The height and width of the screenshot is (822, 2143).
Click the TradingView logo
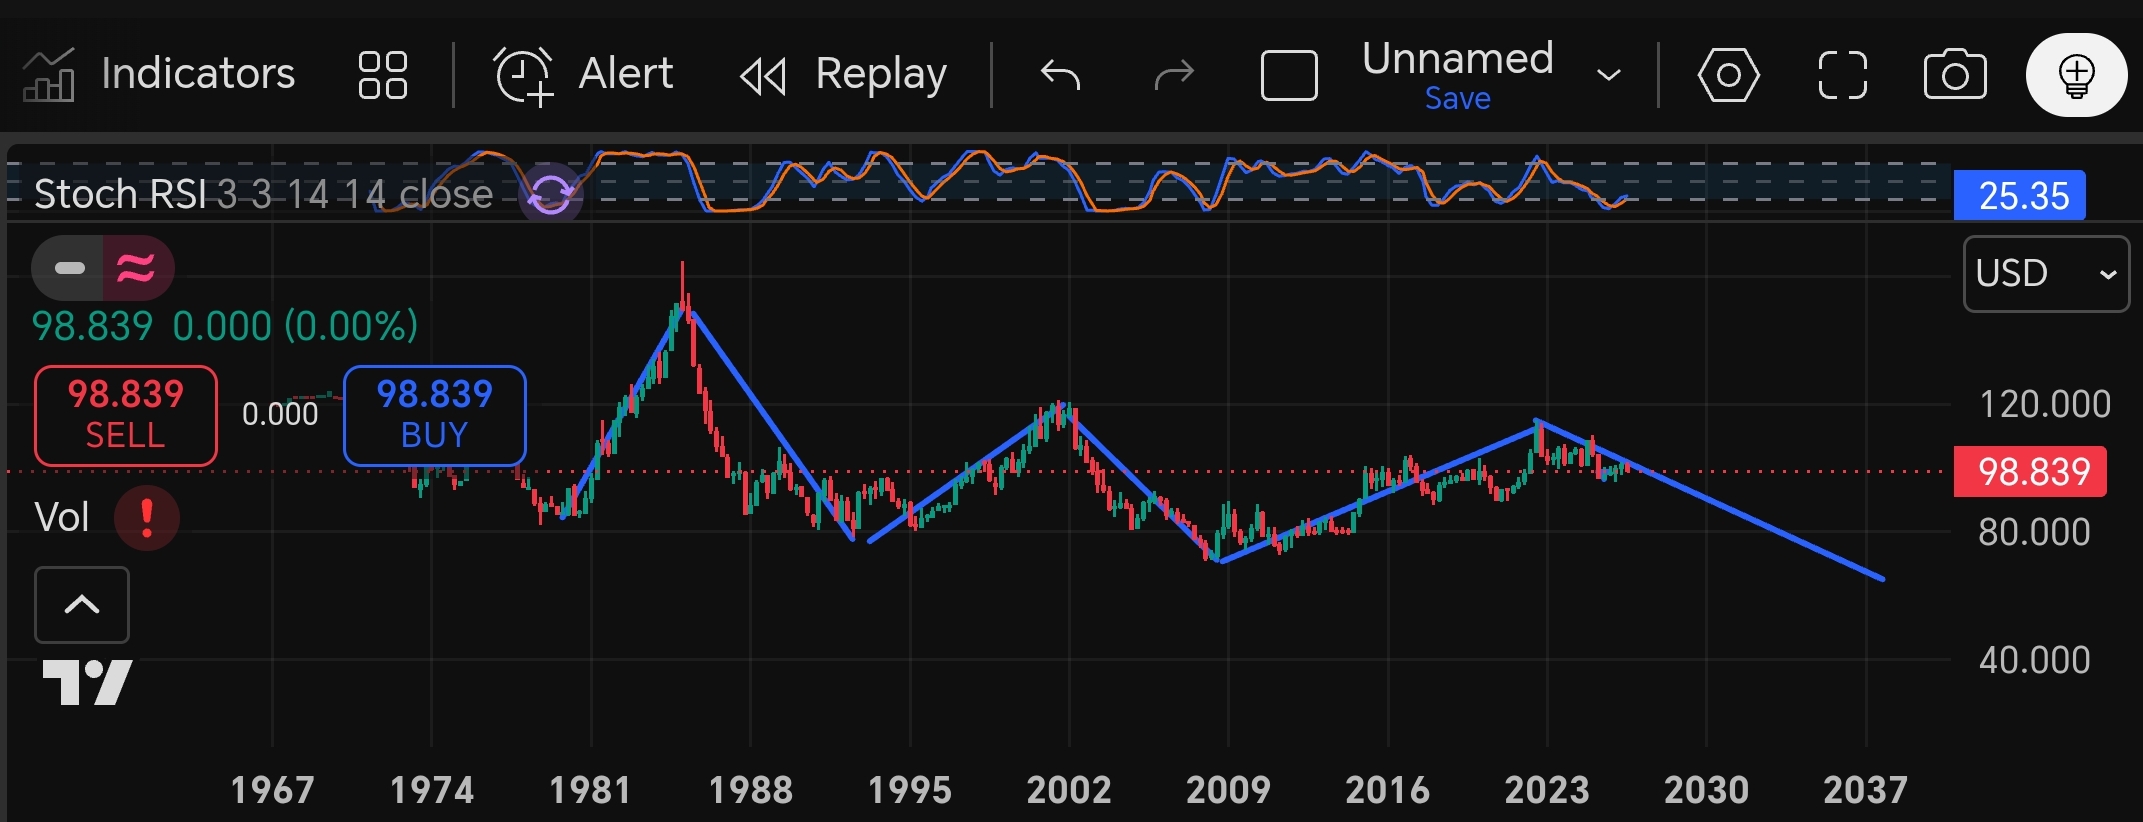pos(88,683)
